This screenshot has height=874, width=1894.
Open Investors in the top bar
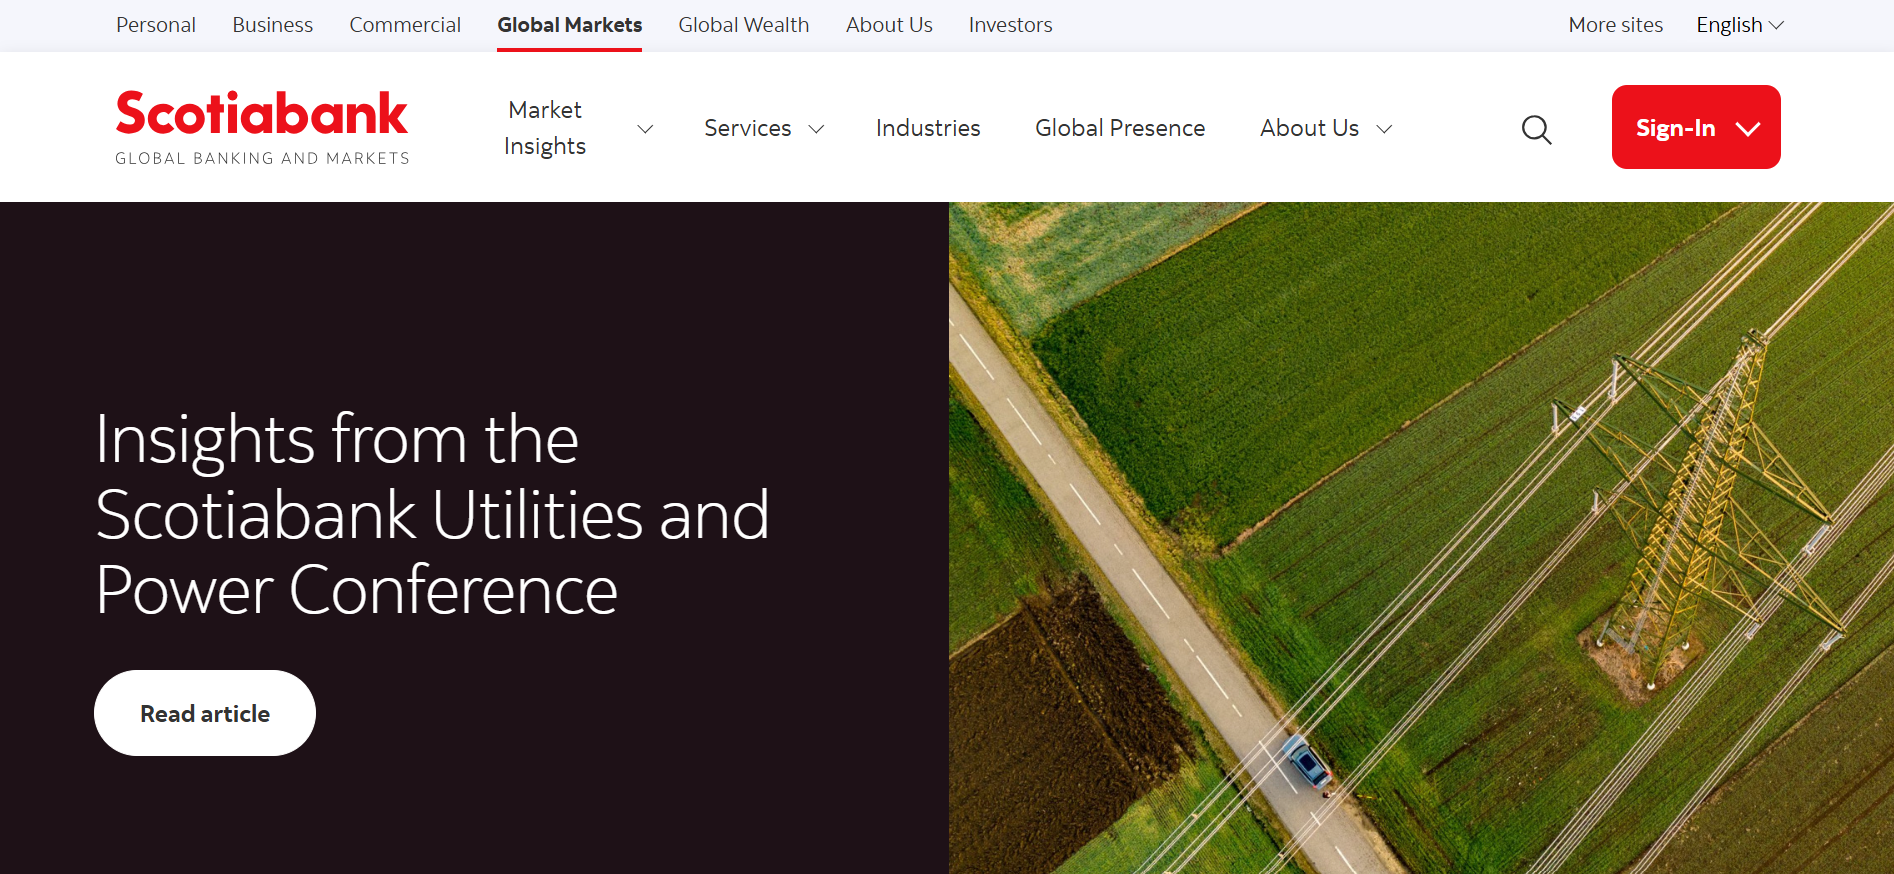click(1011, 25)
